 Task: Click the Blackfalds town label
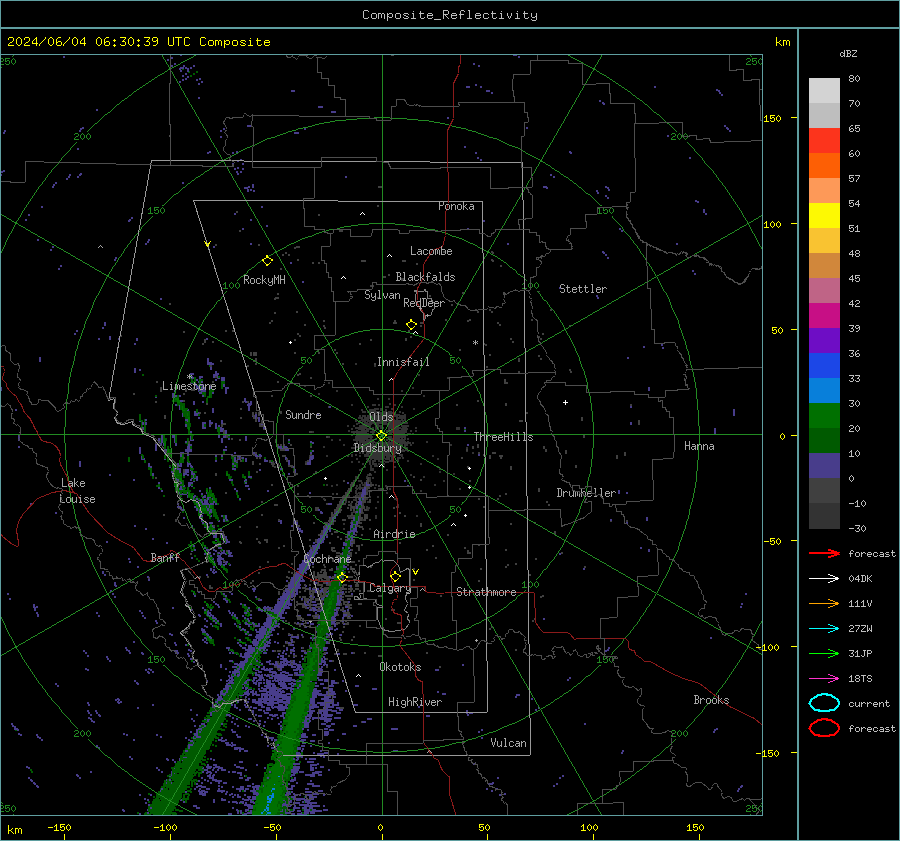pos(425,277)
